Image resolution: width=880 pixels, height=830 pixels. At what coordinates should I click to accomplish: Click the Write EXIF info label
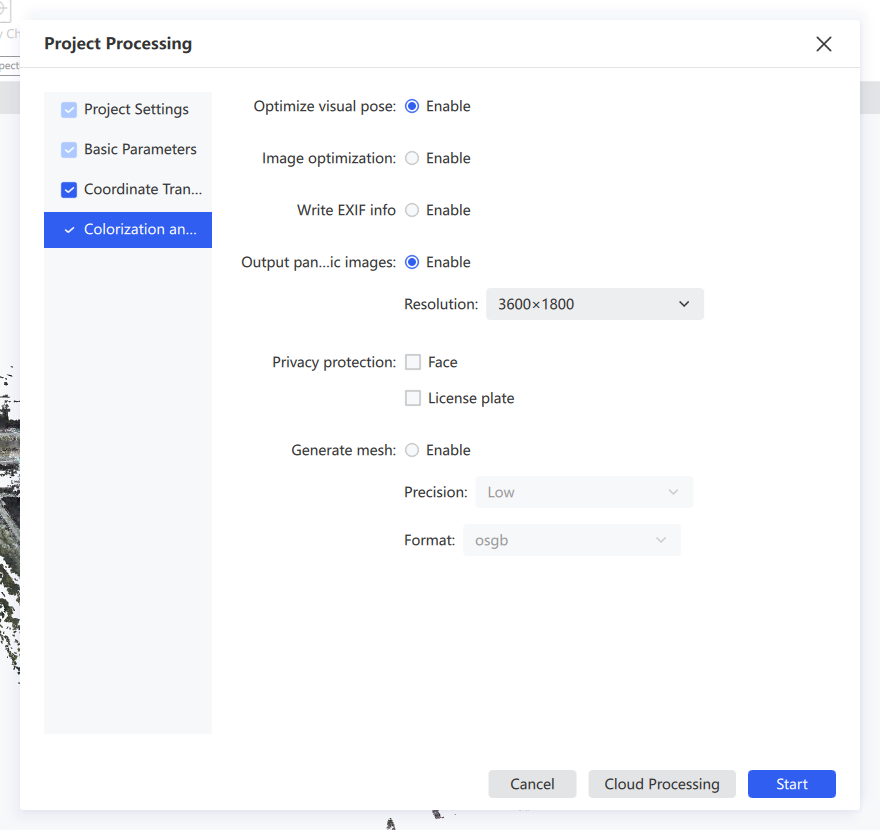pyautogui.click(x=346, y=210)
